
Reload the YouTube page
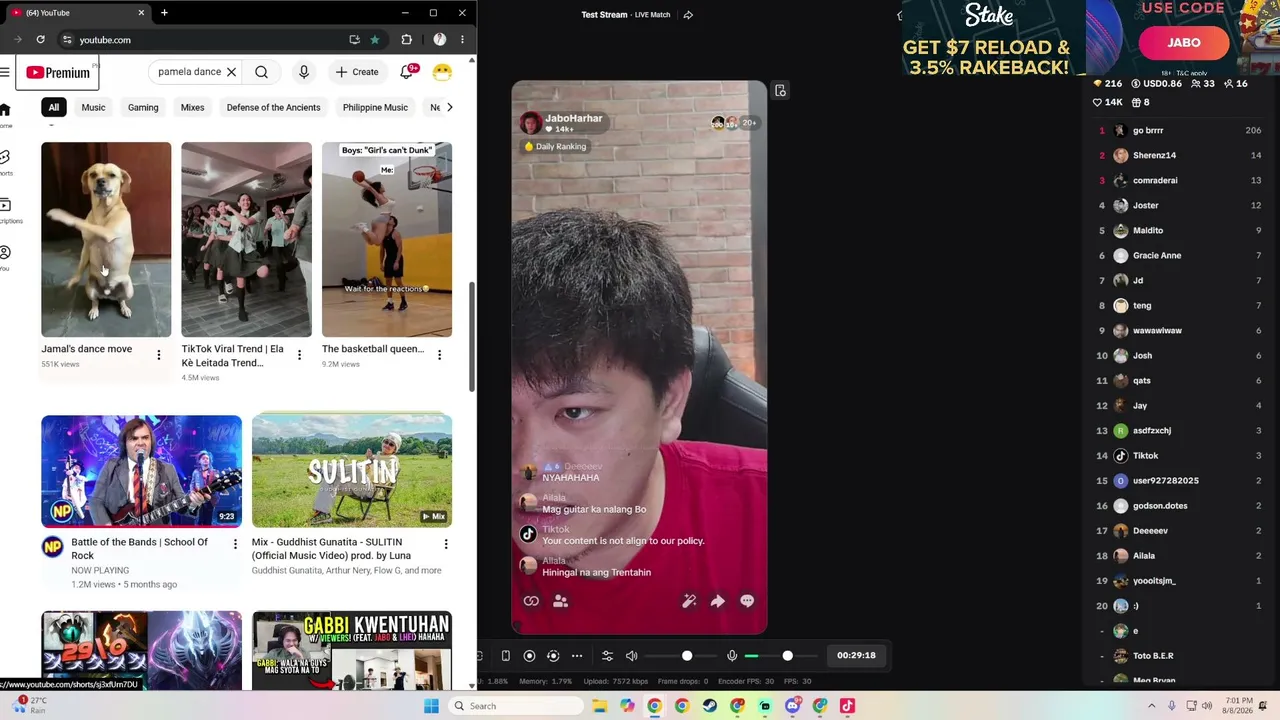[40, 40]
